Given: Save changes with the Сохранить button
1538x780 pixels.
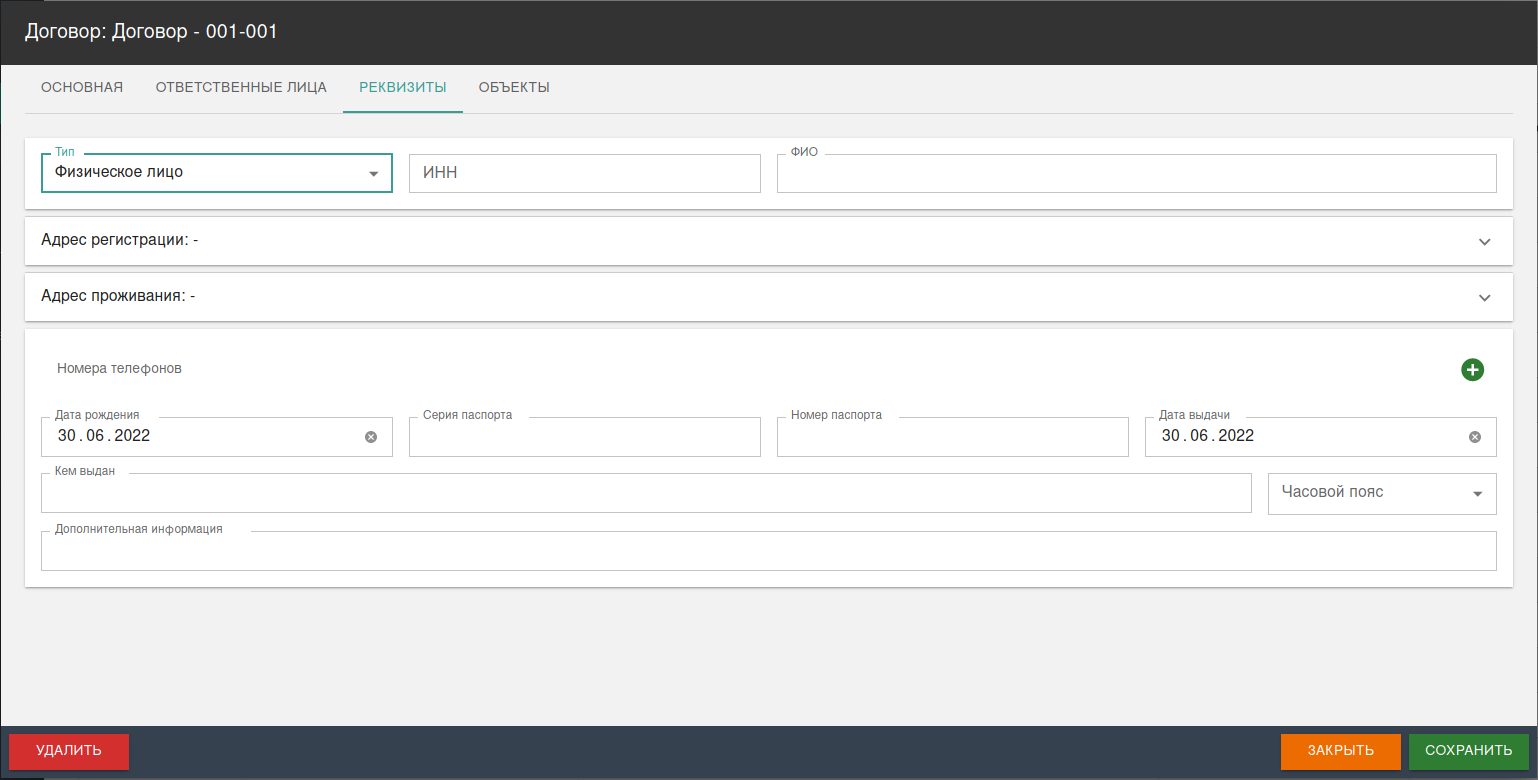Looking at the screenshot, I should click(1468, 751).
